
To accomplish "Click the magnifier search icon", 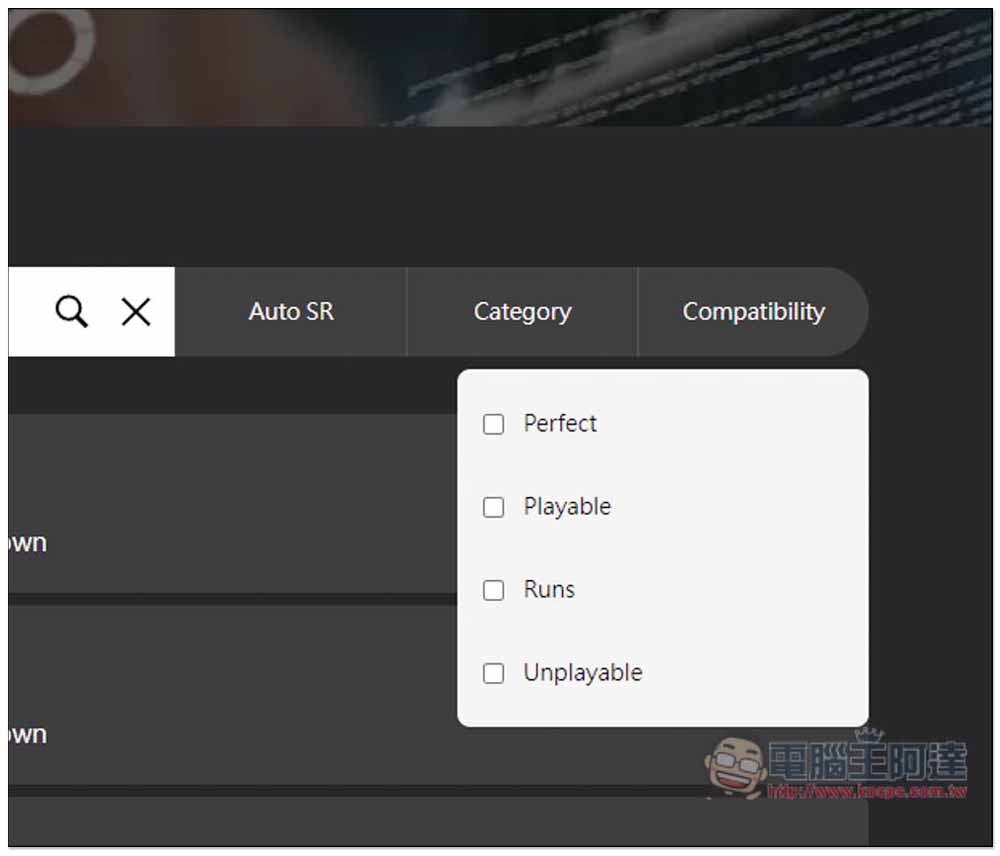I will pos(71,311).
